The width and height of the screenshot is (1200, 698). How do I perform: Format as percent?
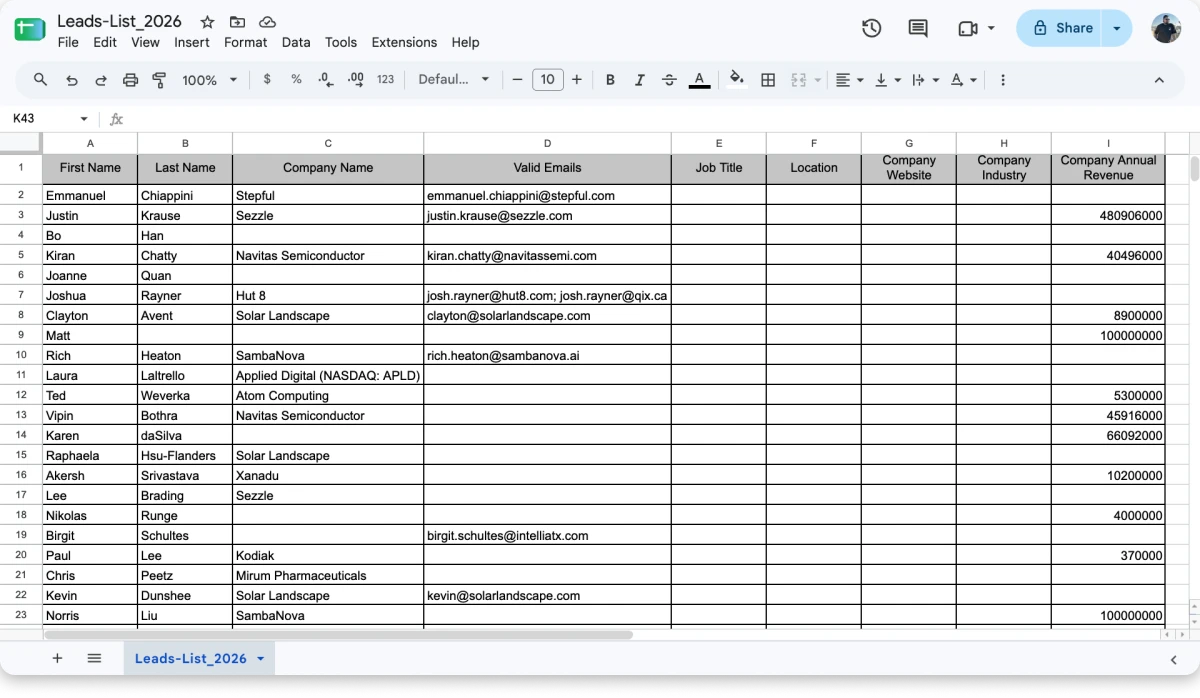(x=296, y=80)
